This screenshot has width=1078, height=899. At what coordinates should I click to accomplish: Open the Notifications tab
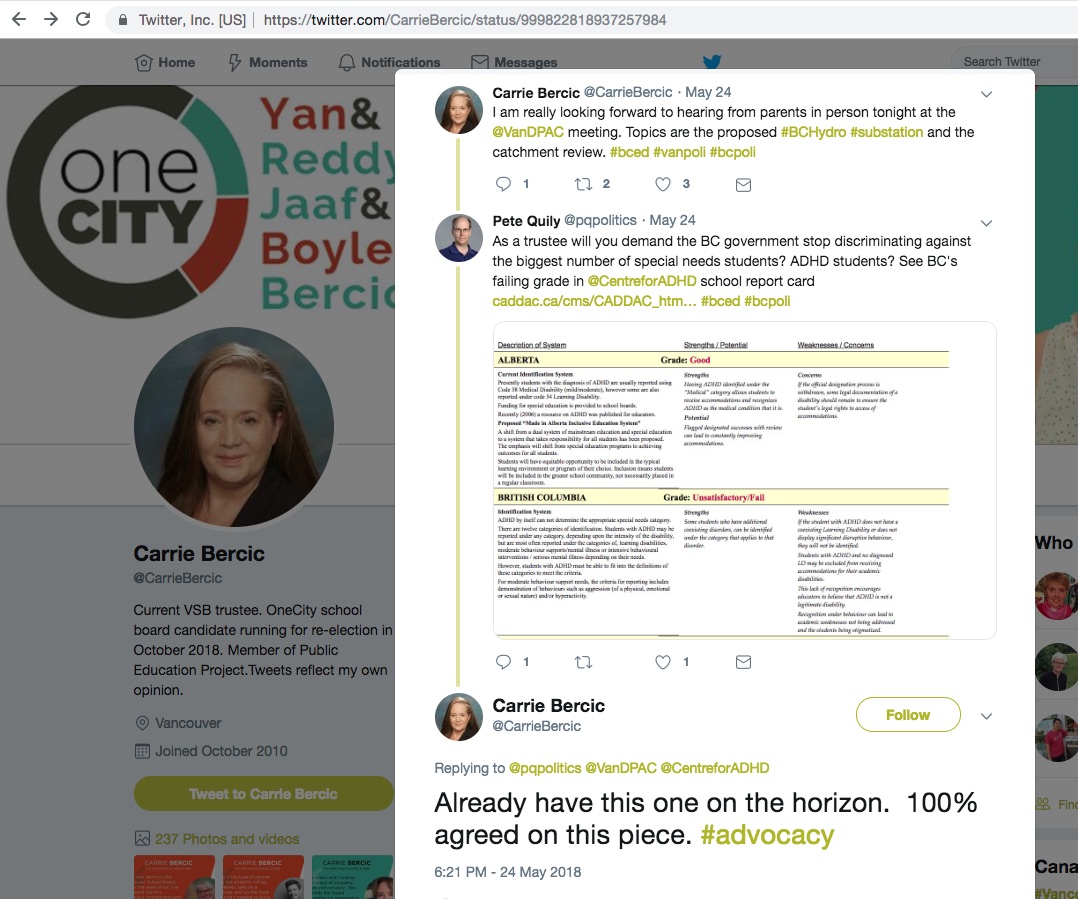tap(389, 63)
